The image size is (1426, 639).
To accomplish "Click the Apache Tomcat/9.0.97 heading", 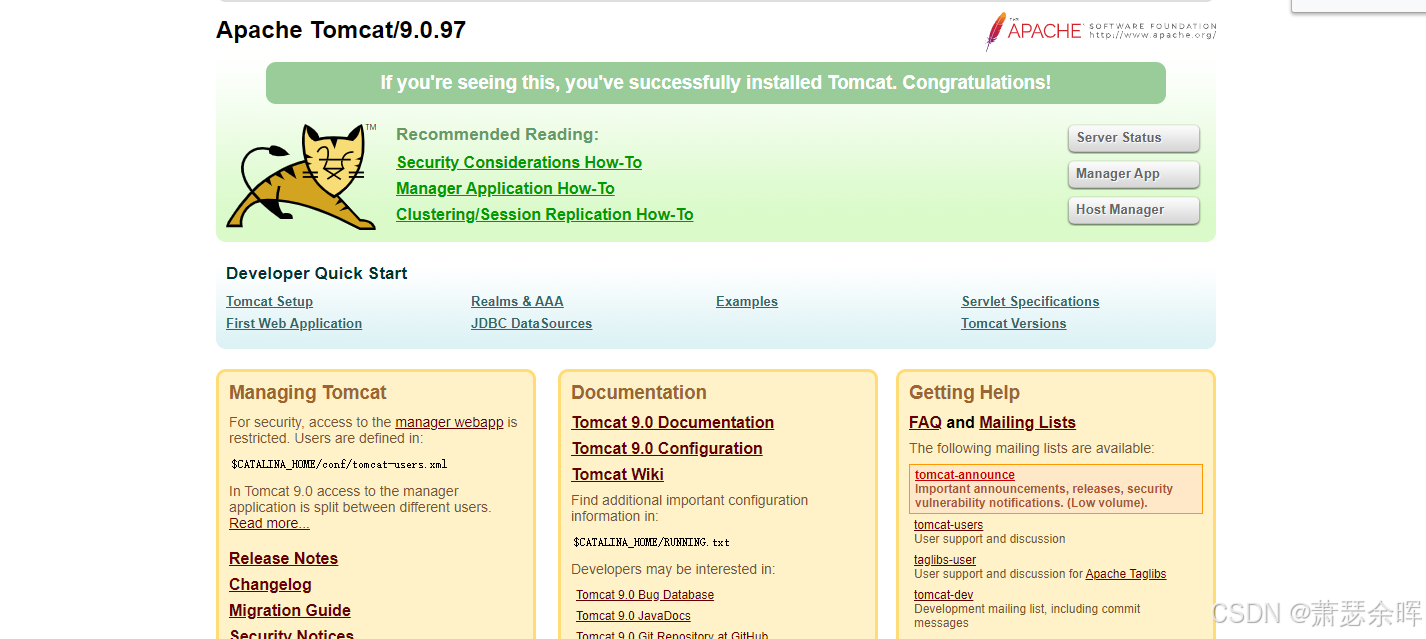I will coord(341,30).
